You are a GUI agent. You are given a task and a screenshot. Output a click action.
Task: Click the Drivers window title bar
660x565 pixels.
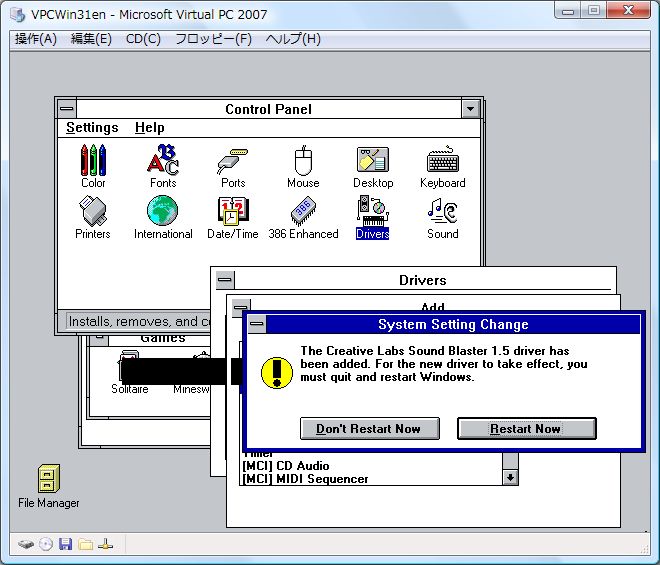423,280
